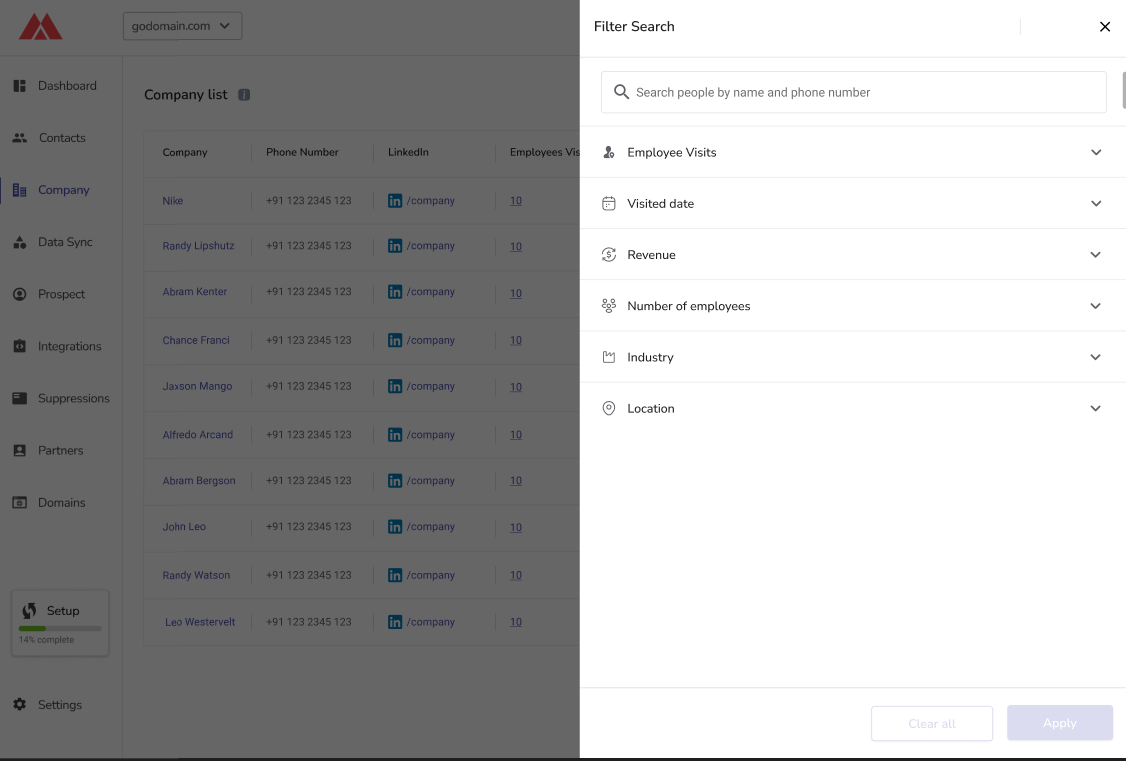The image size is (1126, 761).
Task: Click phone number in Jaxson Mango row
Action: coord(309,386)
